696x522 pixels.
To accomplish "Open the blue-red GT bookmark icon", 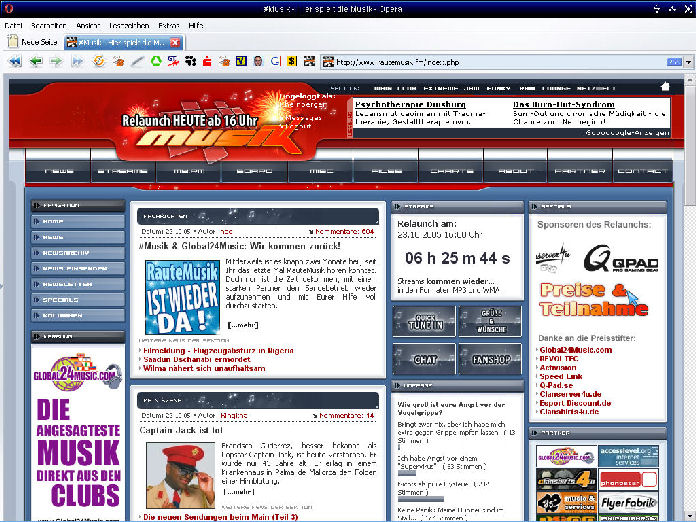I will pyautogui.click(x=173, y=61).
